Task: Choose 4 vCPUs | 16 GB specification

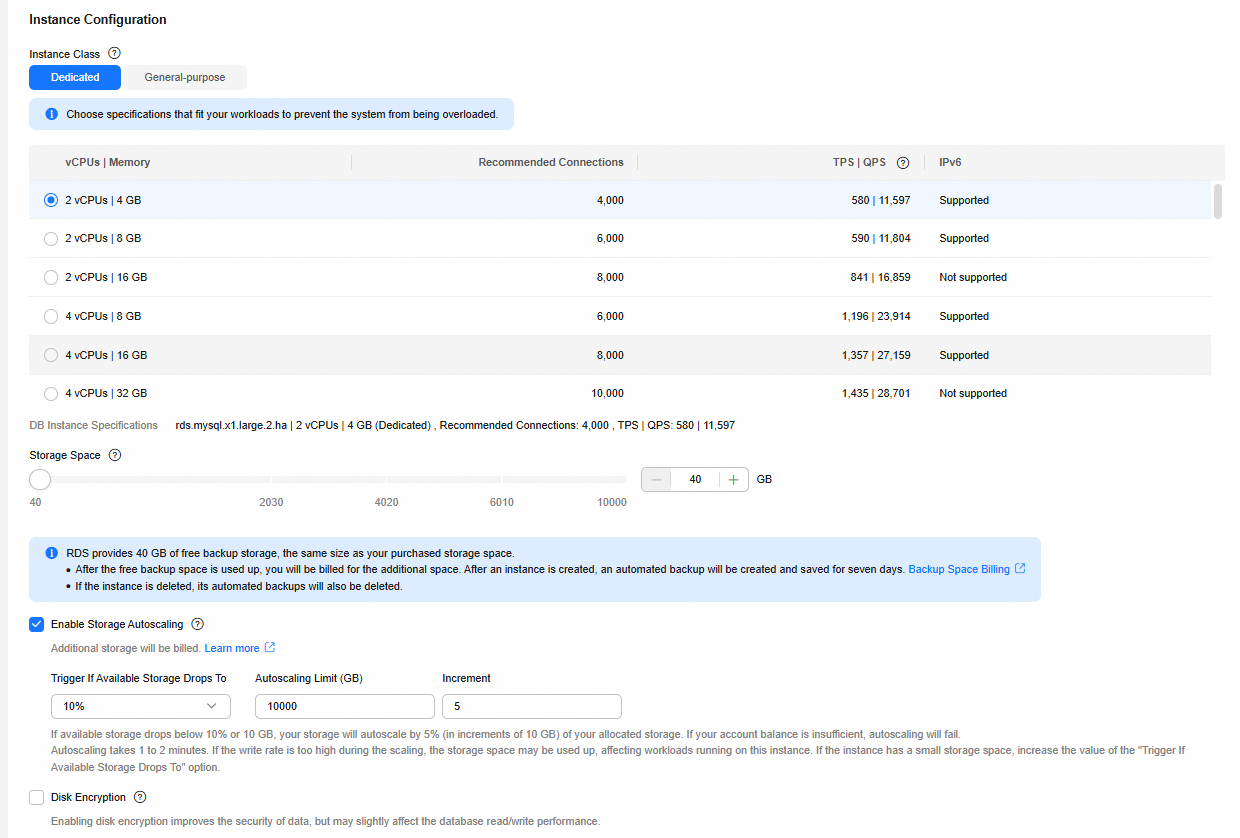Action: pyautogui.click(x=51, y=355)
